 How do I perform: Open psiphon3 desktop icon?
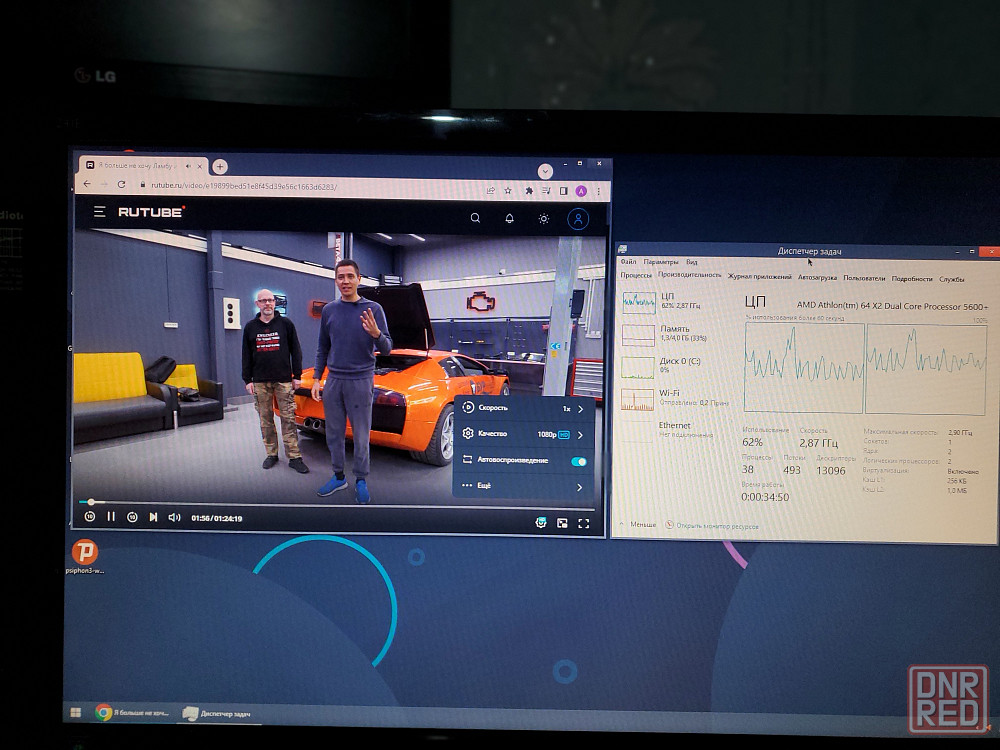pyautogui.click(x=84, y=557)
